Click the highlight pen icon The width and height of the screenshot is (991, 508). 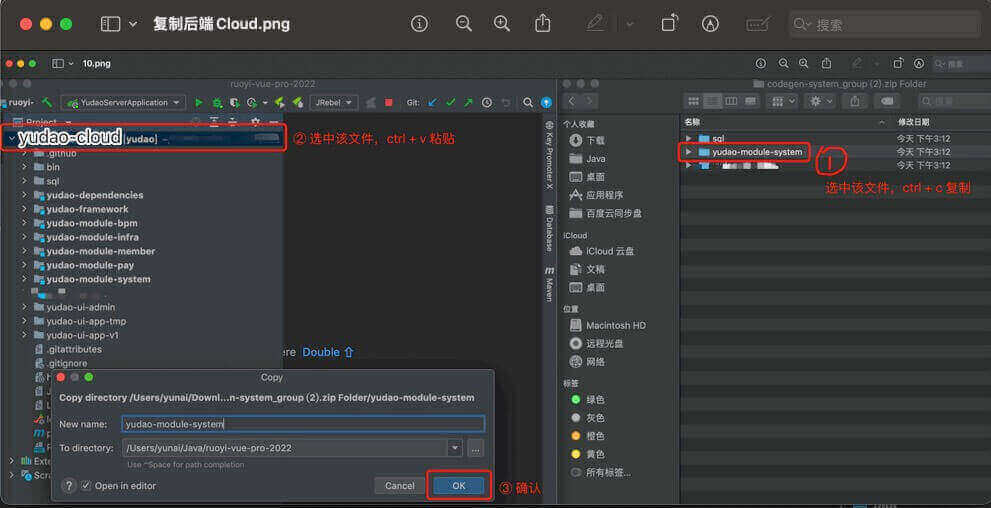pyautogui.click(x=596, y=23)
